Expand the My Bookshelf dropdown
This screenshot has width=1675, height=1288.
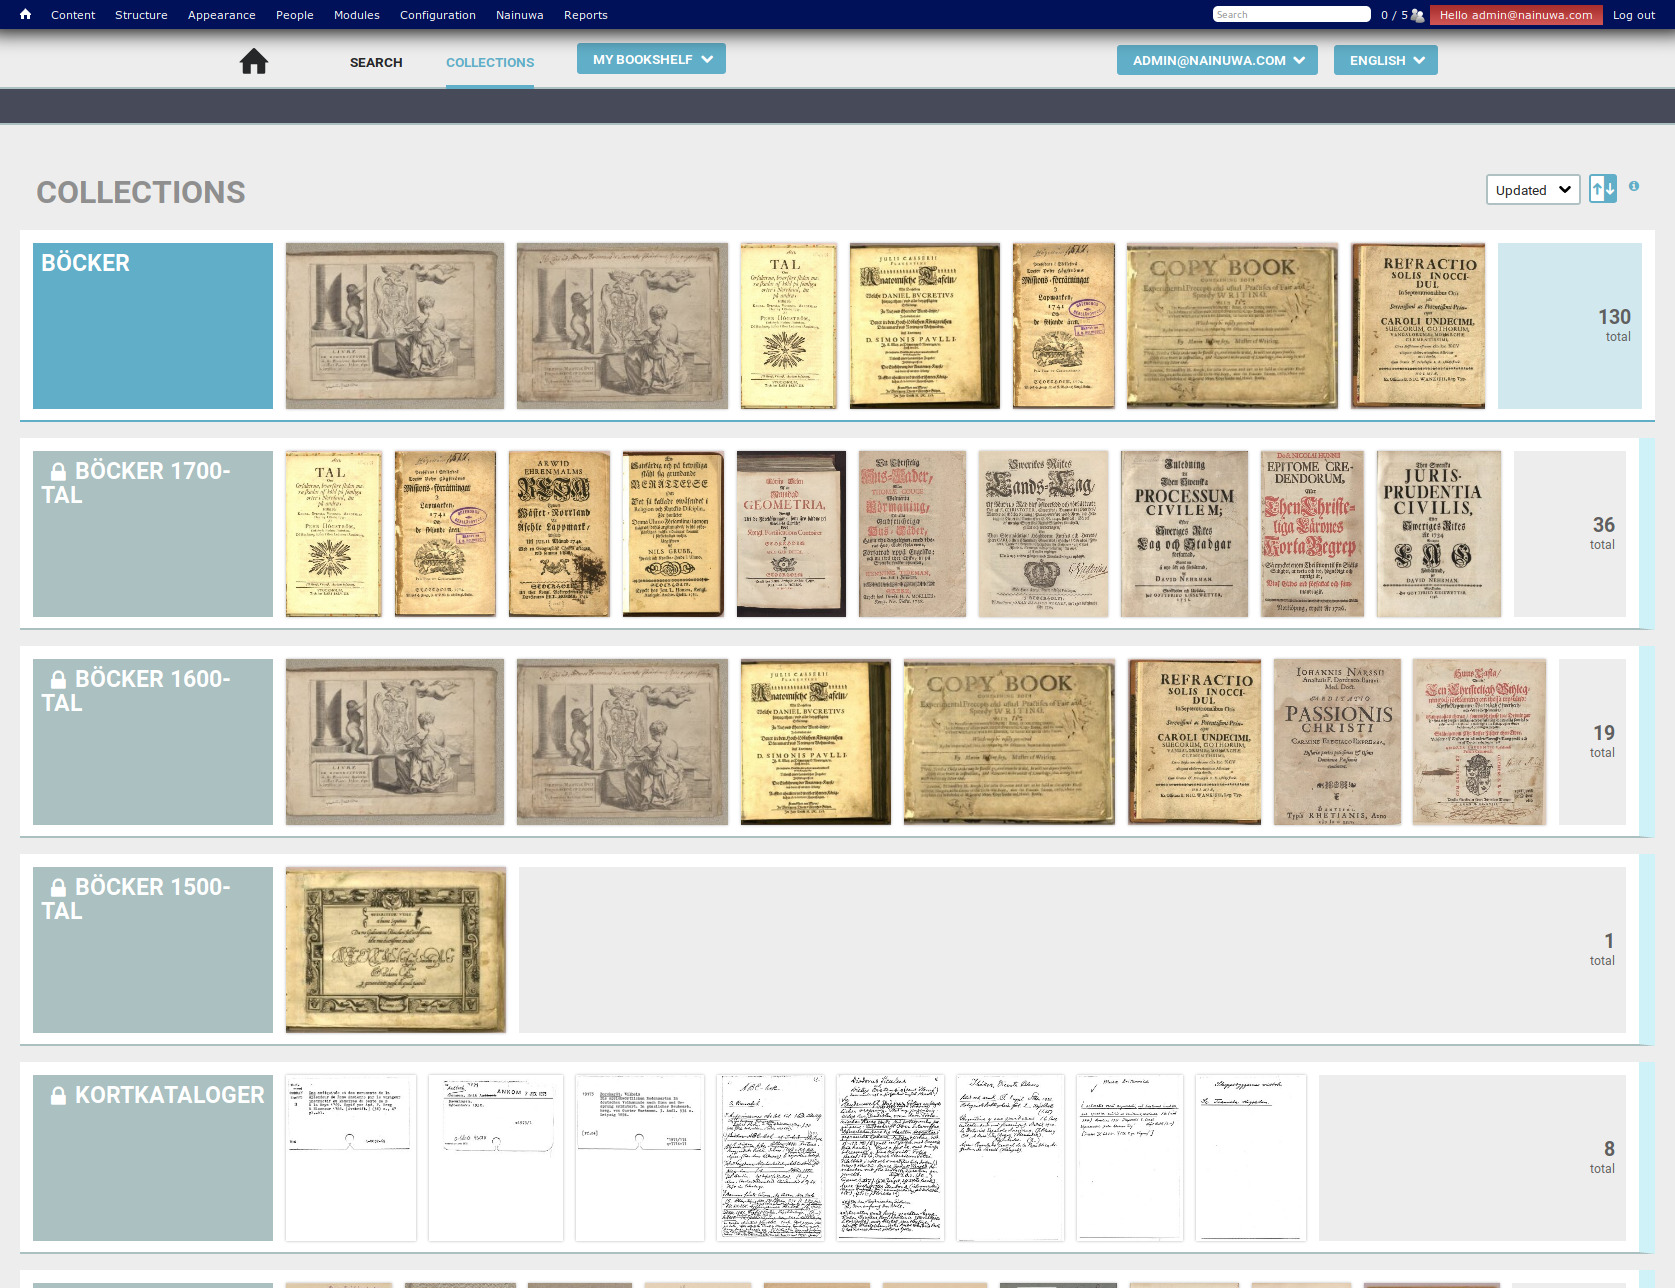(651, 59)
